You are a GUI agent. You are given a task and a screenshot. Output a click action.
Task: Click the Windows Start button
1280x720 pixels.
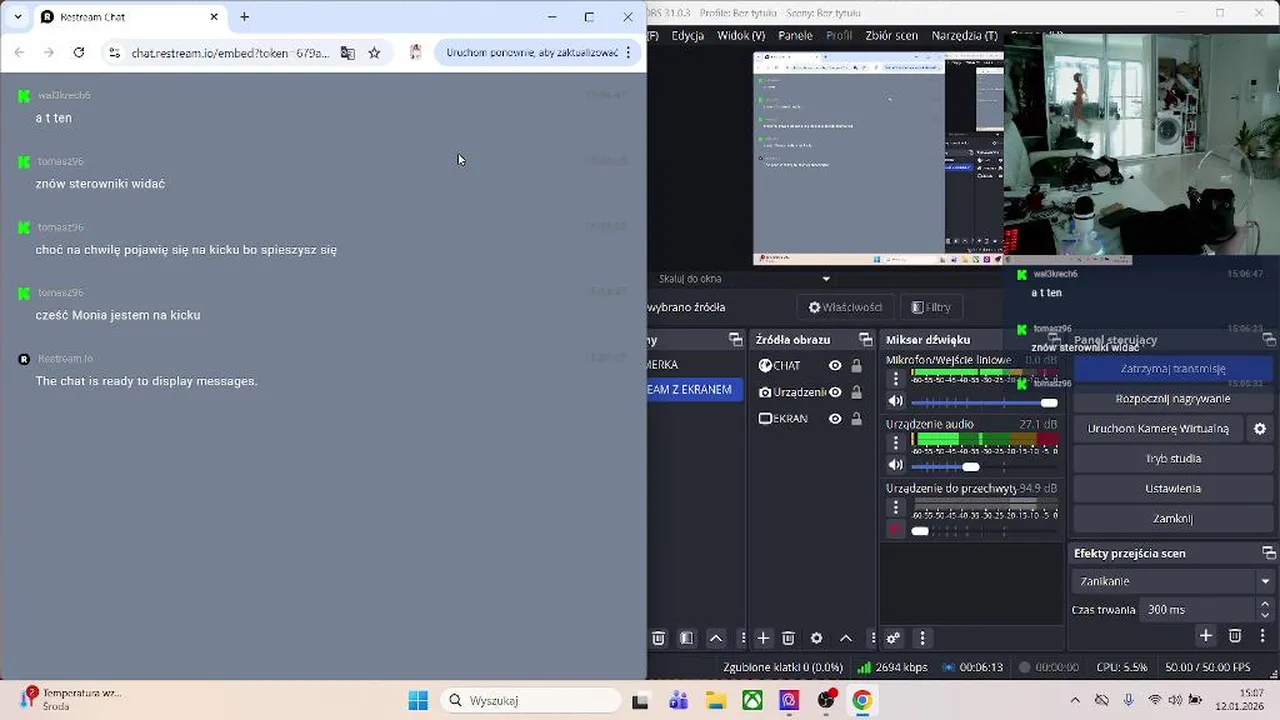[418, 700]
